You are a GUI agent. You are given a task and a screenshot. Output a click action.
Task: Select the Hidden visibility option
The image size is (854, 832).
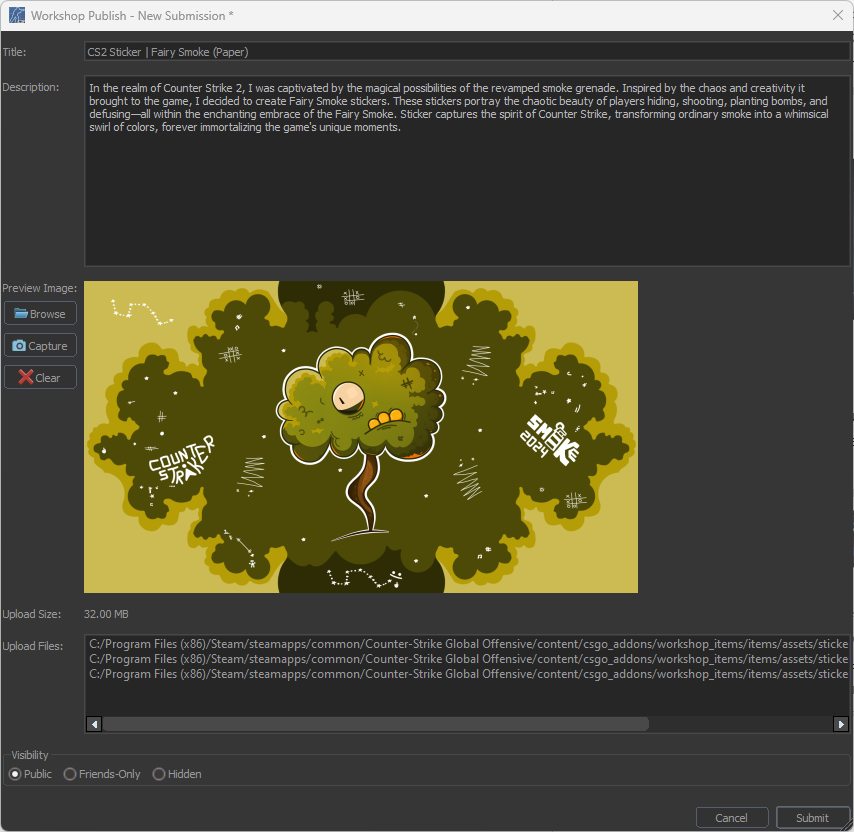pos(177,774)
